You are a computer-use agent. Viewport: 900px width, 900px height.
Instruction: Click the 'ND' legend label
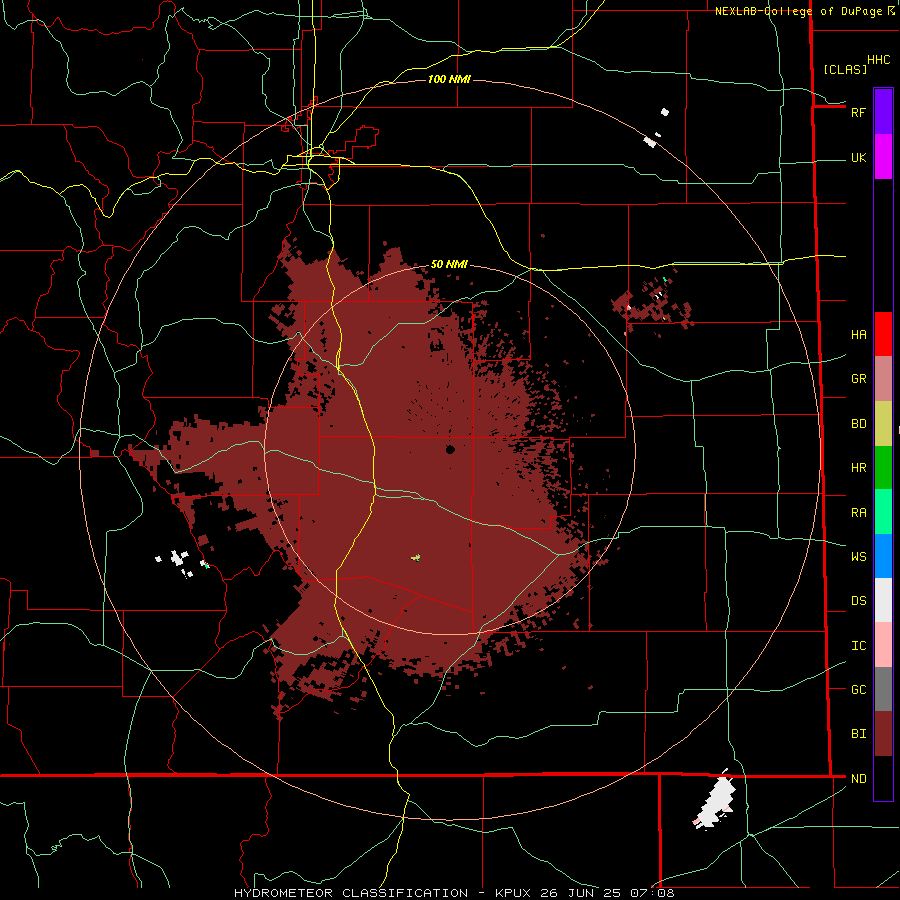coord(858,779)
